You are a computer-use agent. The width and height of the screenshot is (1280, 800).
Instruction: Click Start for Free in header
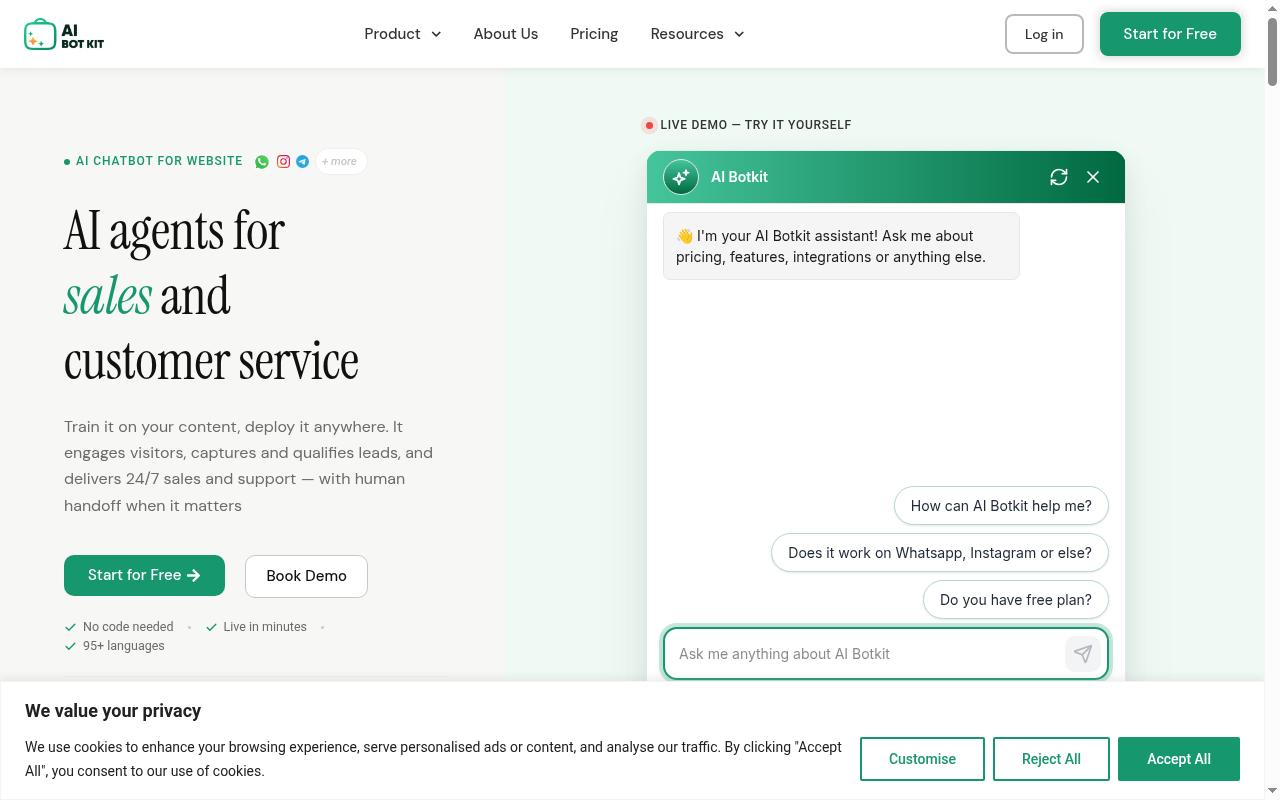pyautogui.click(x=1170, y=34)
